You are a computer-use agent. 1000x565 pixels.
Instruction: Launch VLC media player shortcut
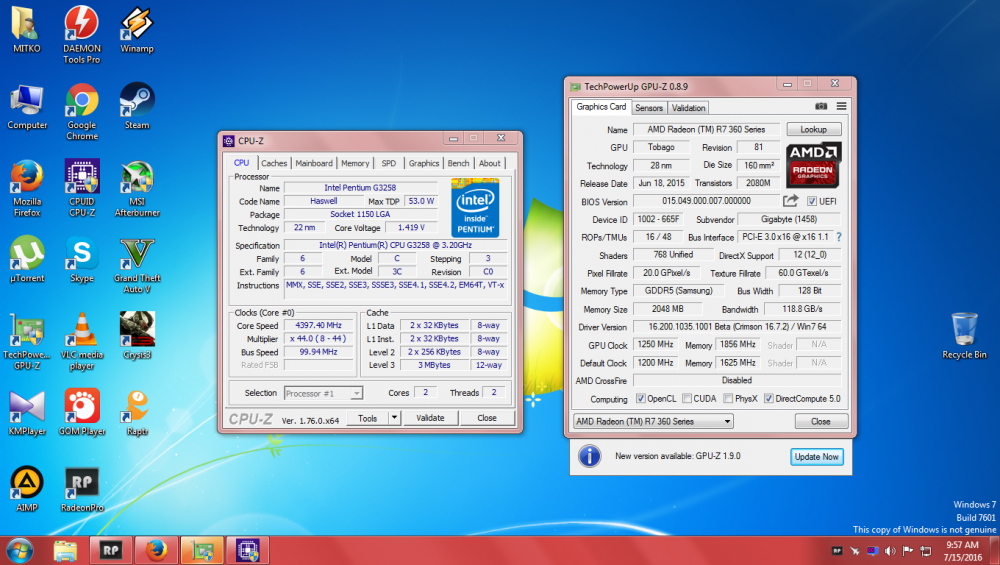click(82, 341)
